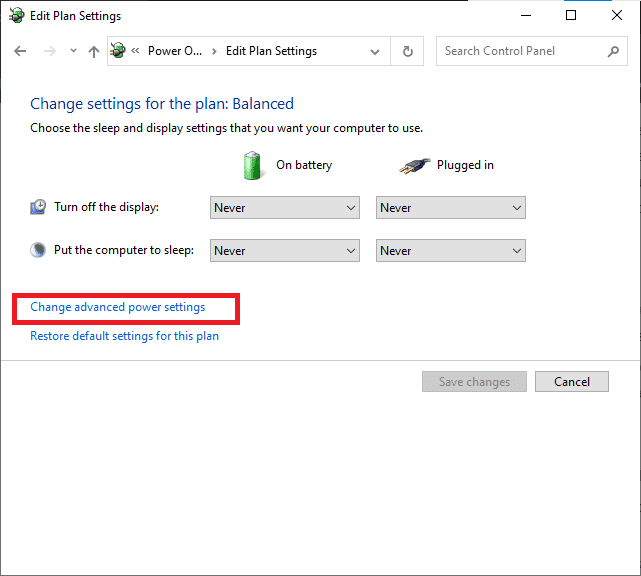Click 'Restore default settings for this plan'
Viewport: 641px width, 576px height.
click(124, 336)
